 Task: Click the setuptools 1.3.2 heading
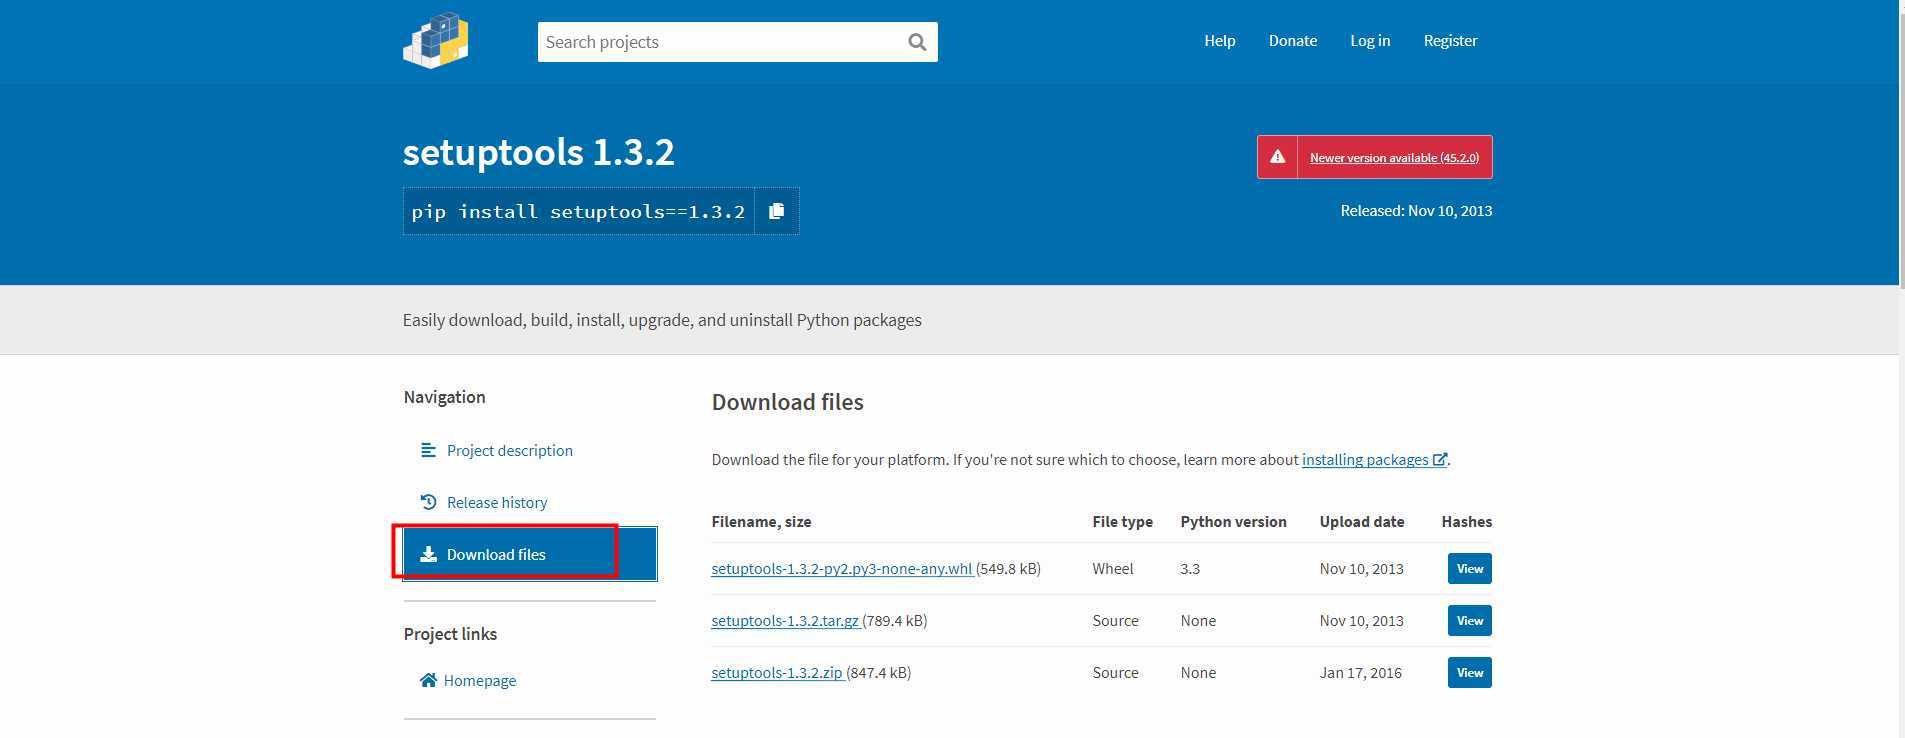point(539,152)
